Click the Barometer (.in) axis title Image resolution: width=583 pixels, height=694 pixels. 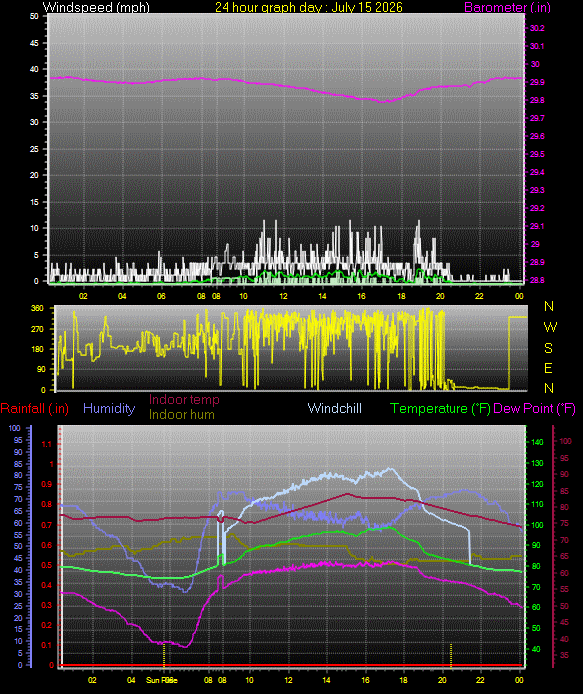tap(507, 8)
